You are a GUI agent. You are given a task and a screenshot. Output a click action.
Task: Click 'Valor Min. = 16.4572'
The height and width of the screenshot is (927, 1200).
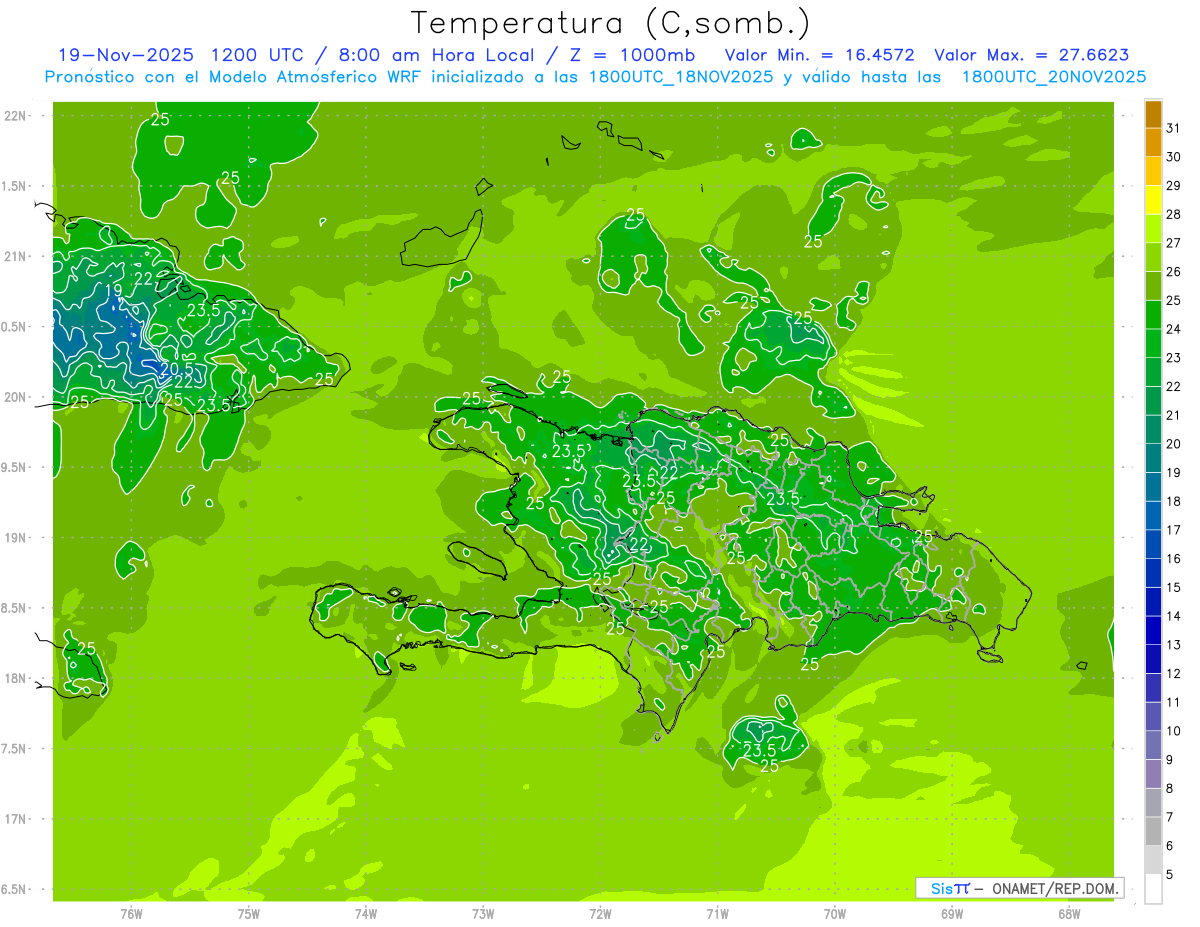(x=820, y=55)
